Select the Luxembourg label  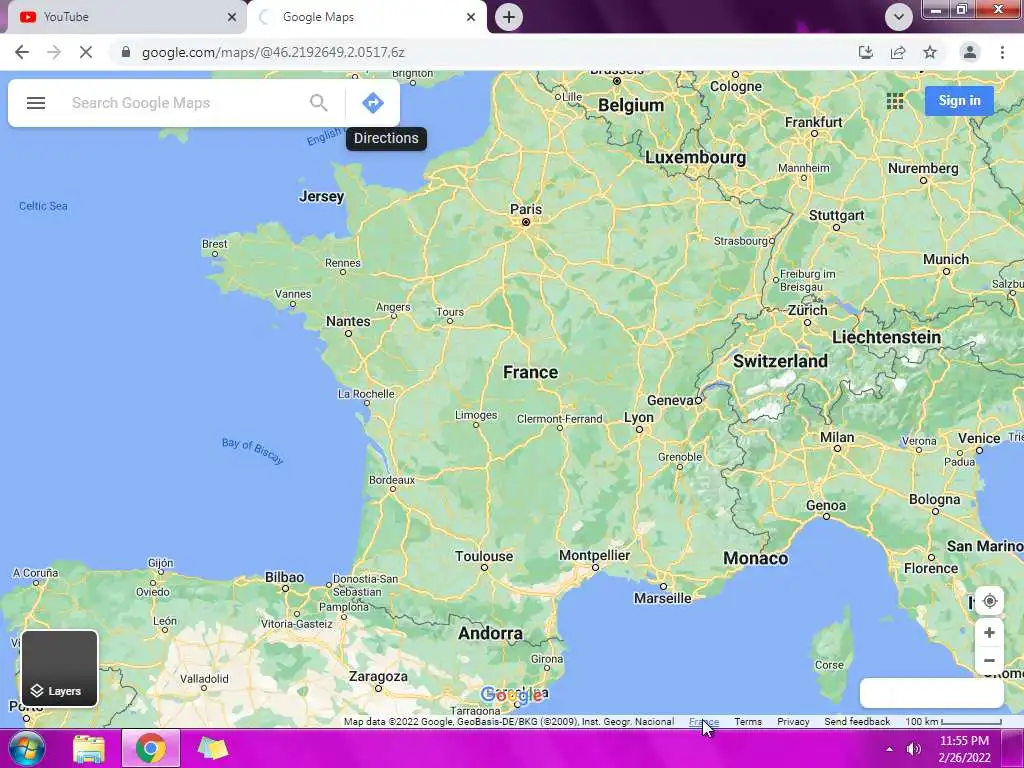[695, 157]
